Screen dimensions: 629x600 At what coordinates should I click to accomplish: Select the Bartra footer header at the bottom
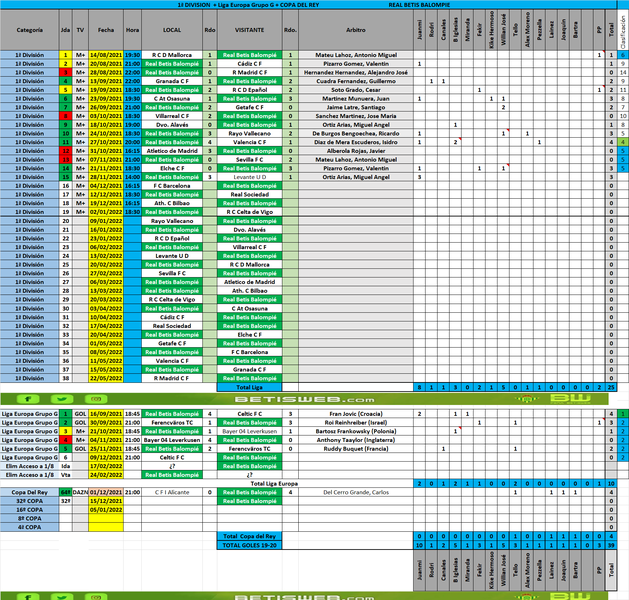[575, 570]
